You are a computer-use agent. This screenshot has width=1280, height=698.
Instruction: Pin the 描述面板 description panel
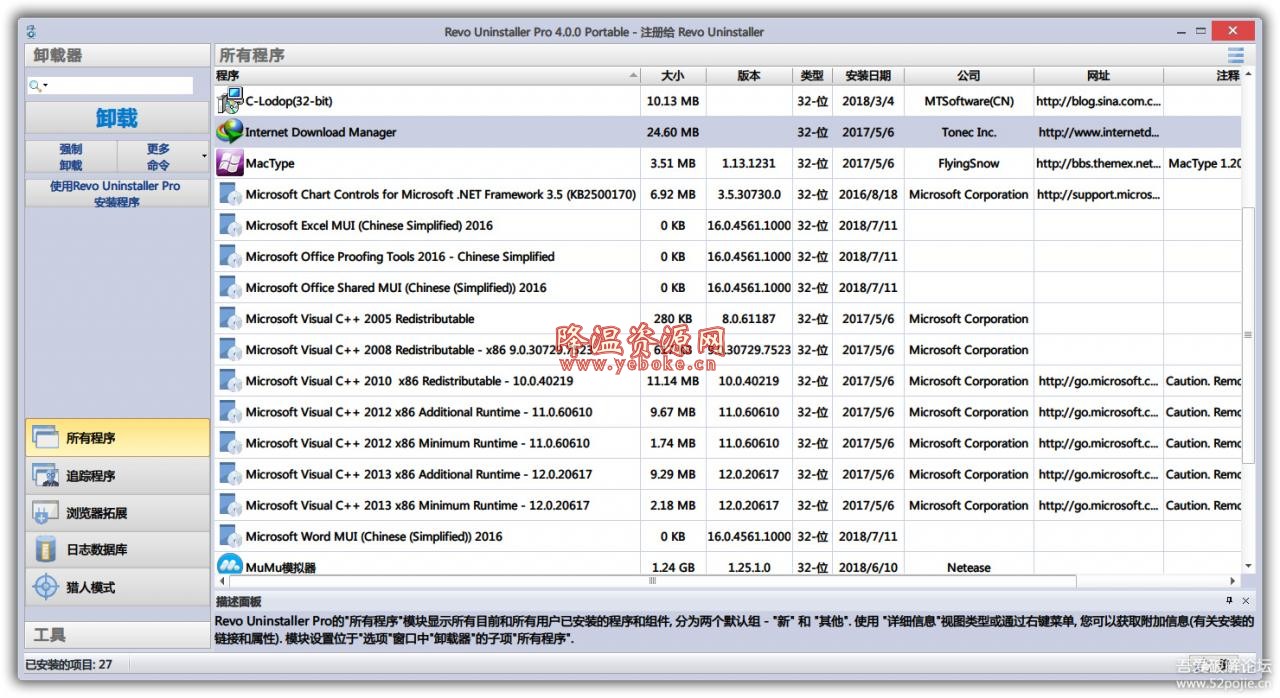[x=1229, y=600]
